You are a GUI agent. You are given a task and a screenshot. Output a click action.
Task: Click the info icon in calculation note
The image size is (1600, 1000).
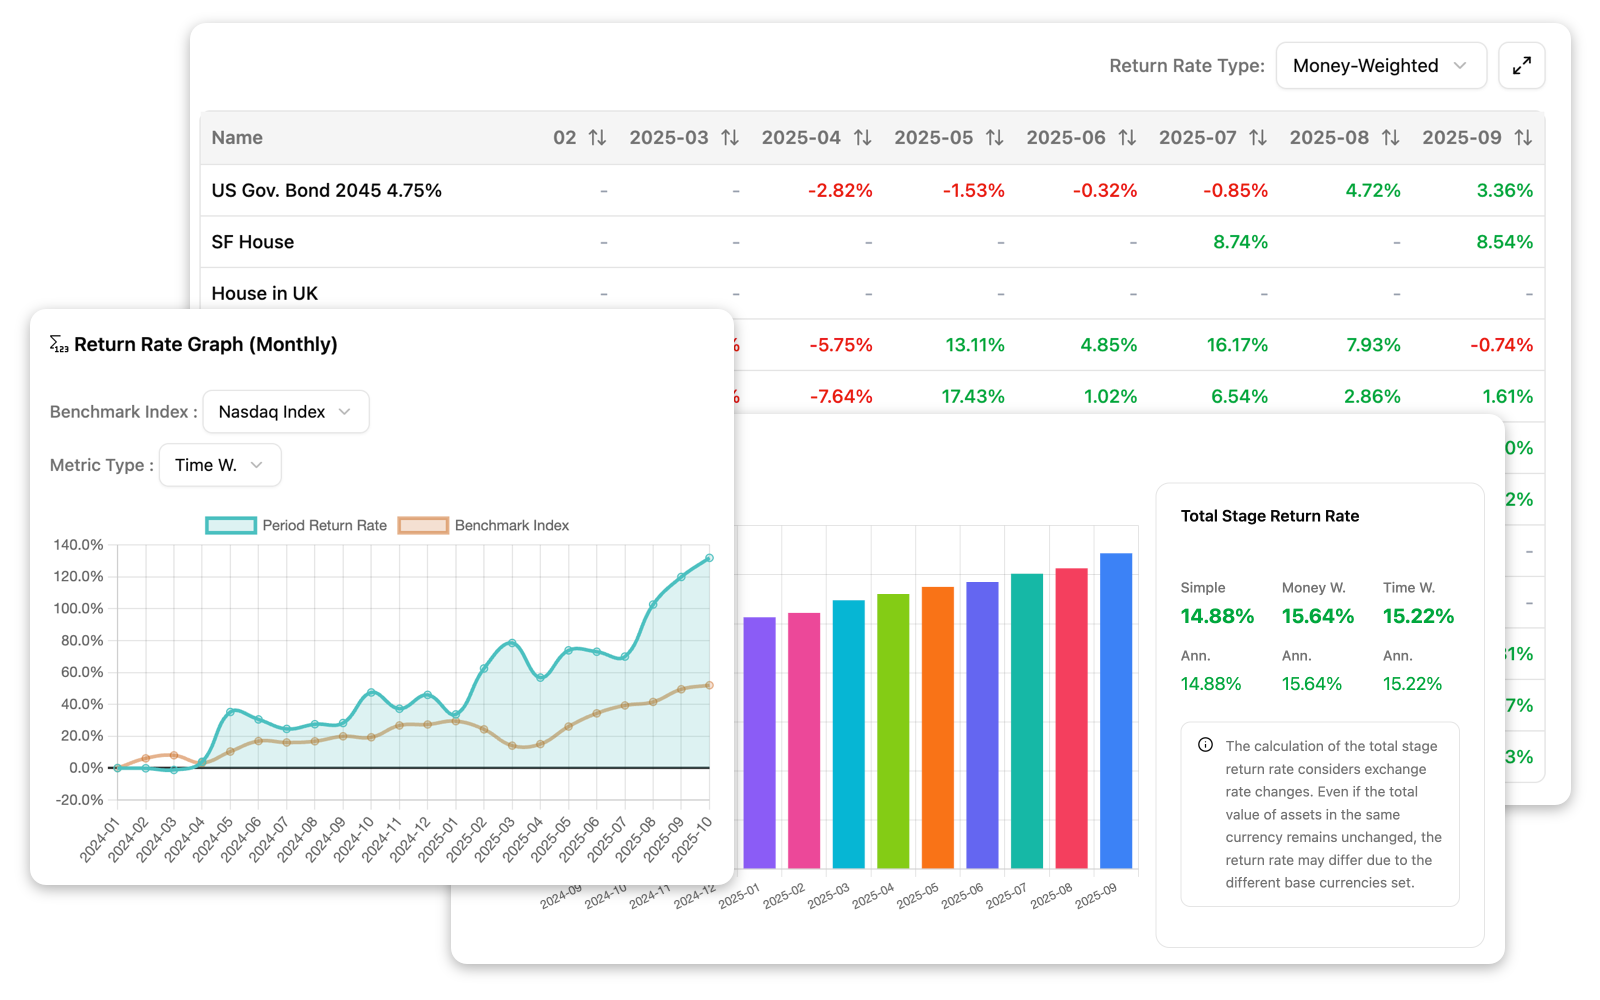click(x=1205, y=745)
